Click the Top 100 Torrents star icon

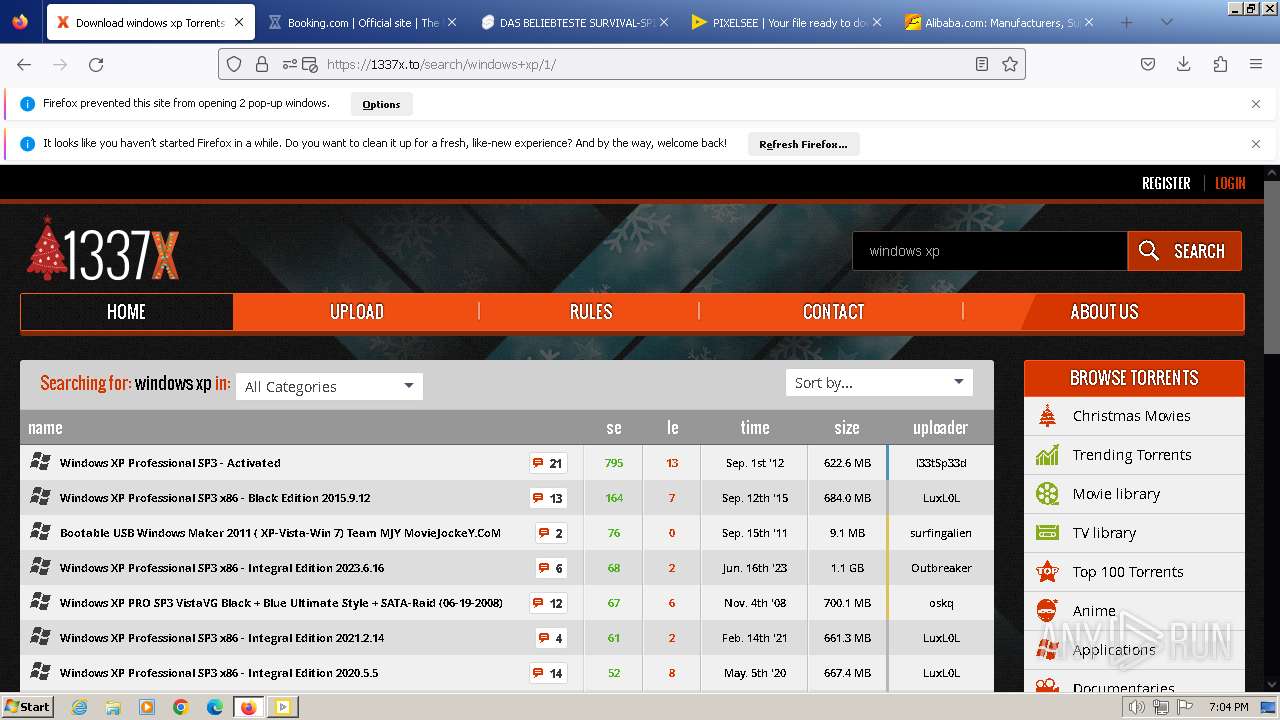pyautogui.click(x=1047, y=572)
